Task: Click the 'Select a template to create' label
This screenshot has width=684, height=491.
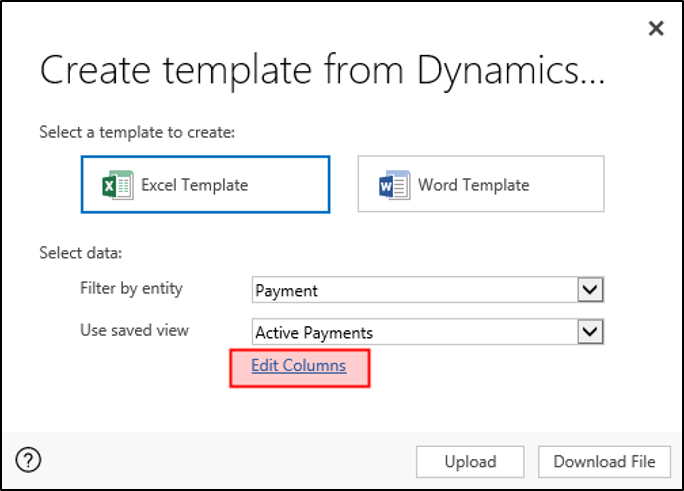Action: tap(137, 132)
